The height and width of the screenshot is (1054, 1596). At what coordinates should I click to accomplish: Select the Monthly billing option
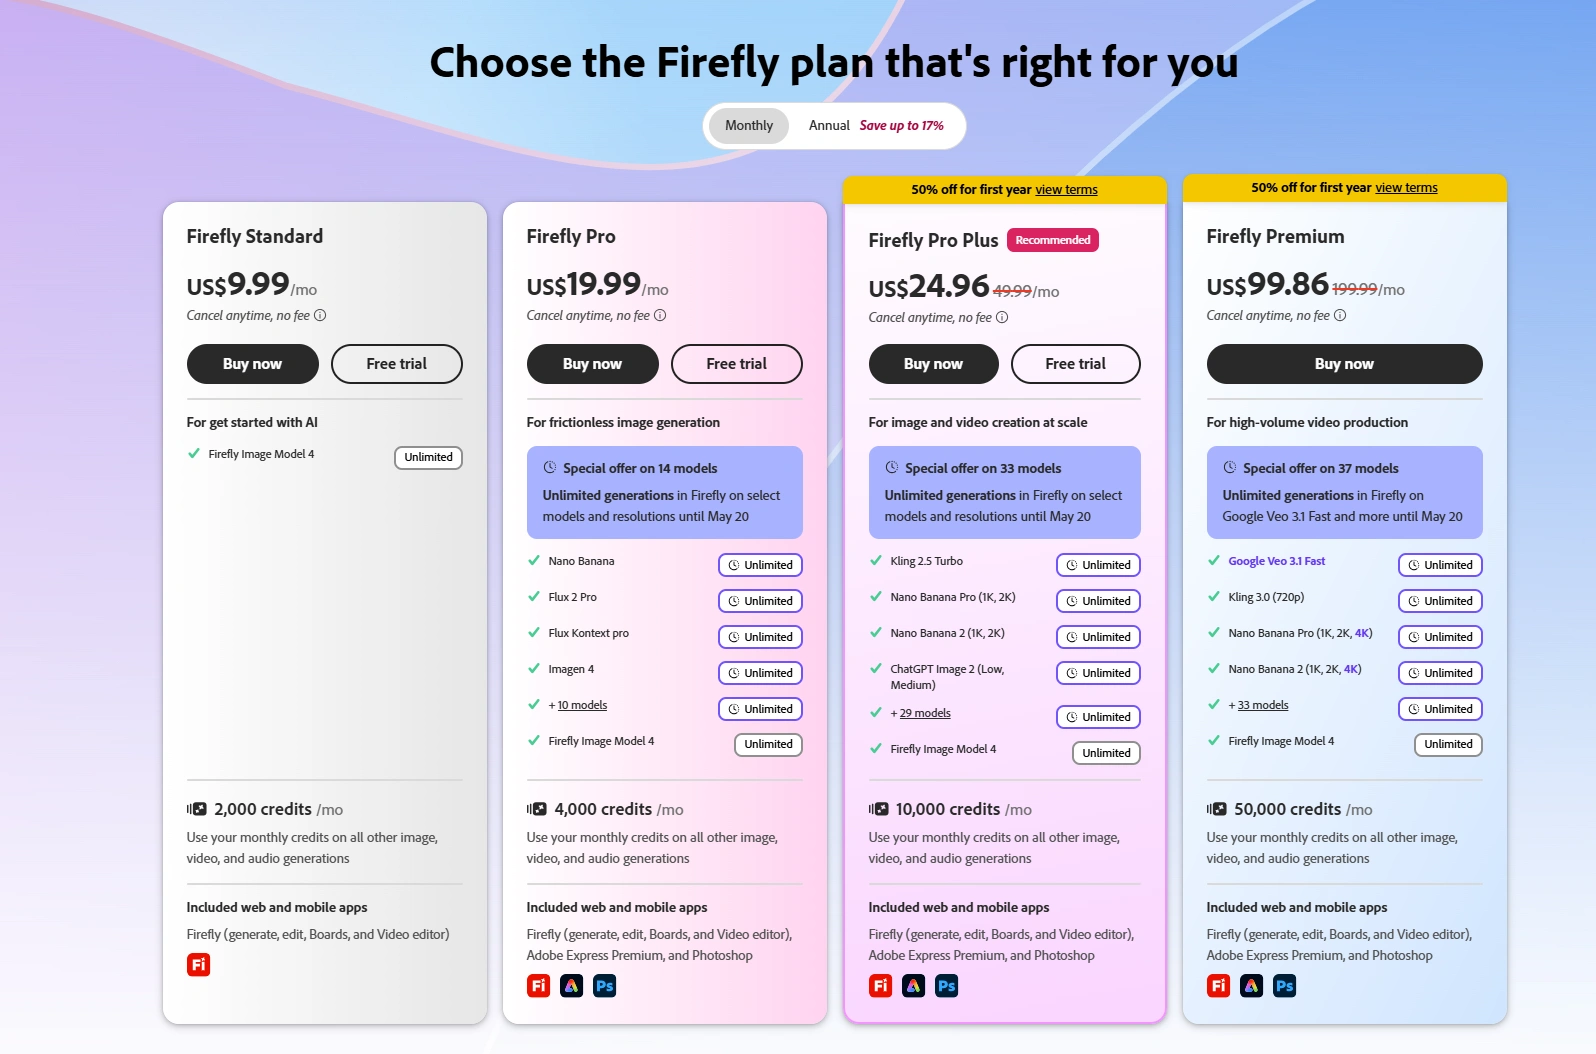(x=747, y=125)
